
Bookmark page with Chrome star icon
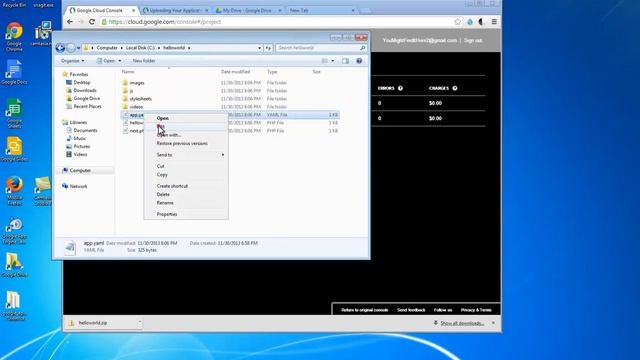point(458,22)
